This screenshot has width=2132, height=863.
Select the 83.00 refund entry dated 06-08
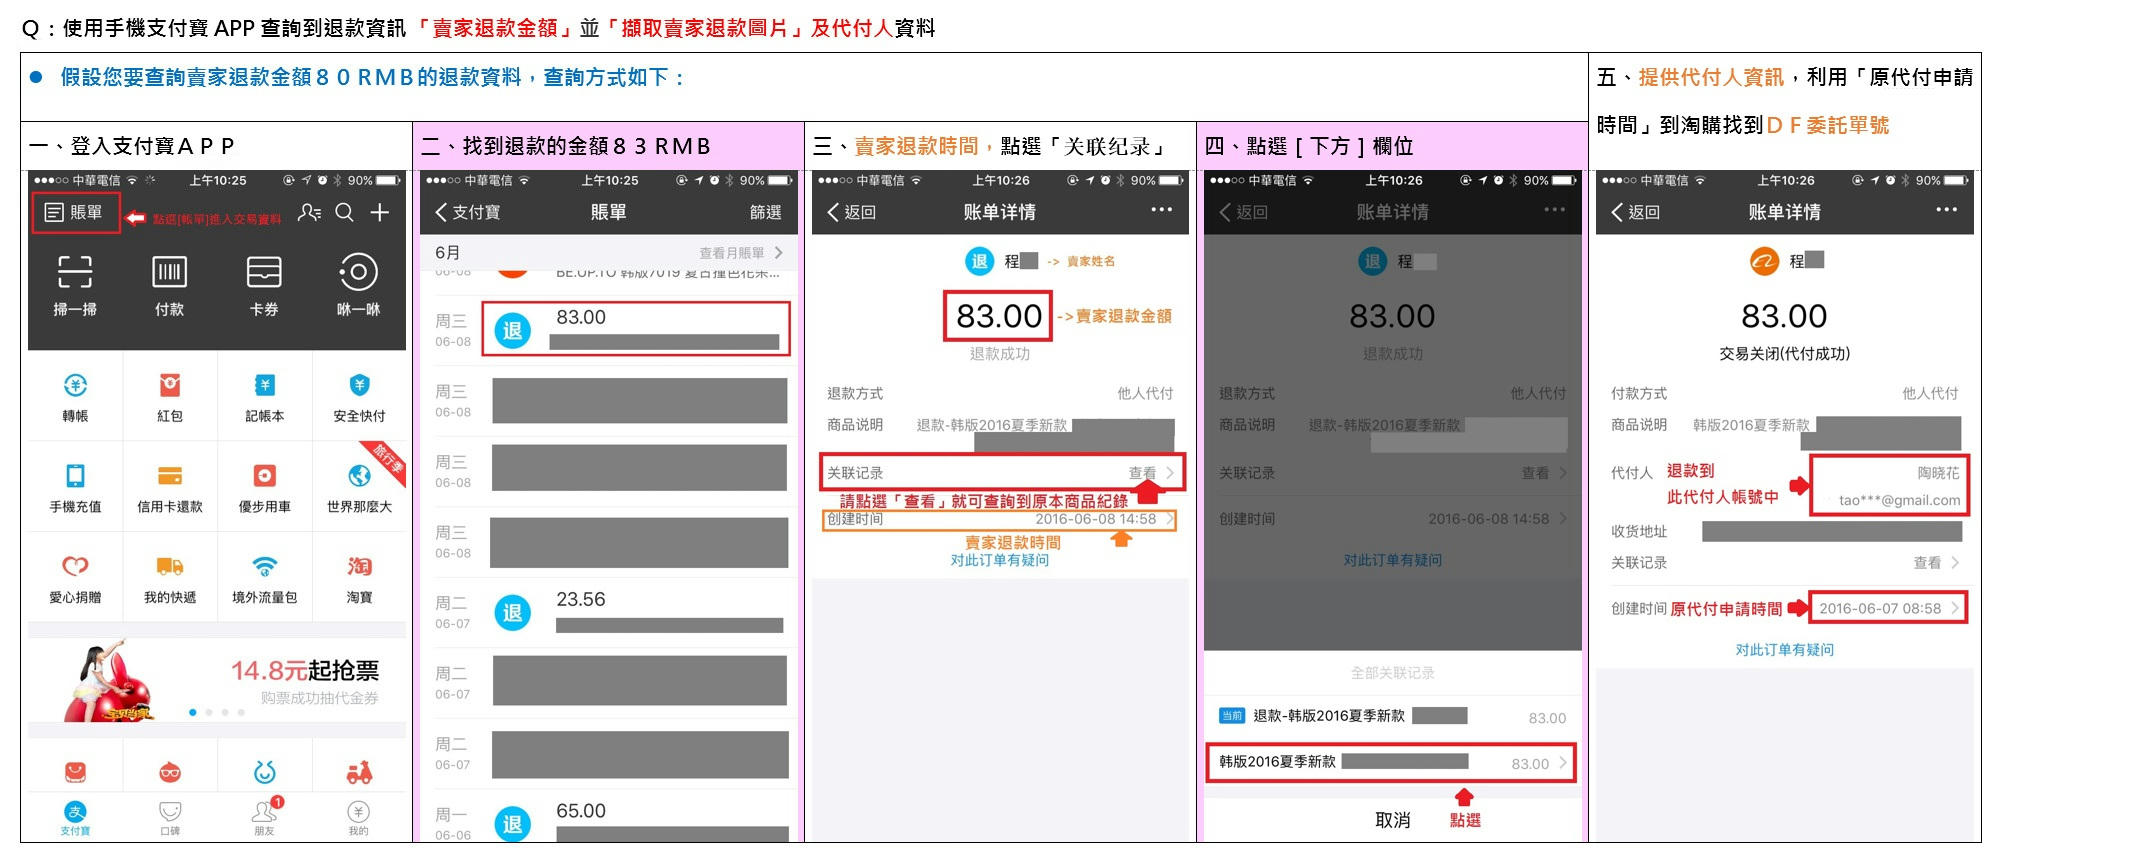coord(636,329)
